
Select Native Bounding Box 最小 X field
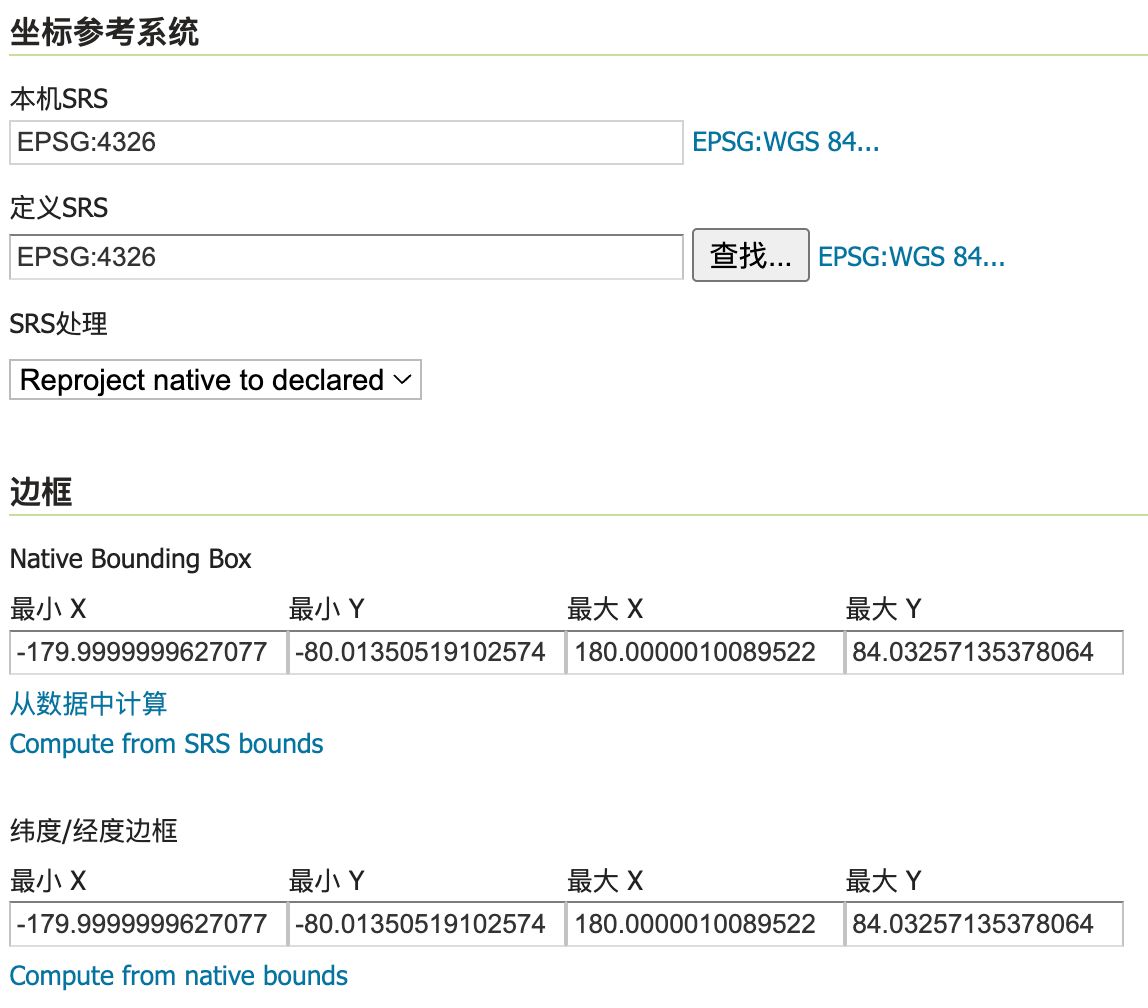[x=148, y=653]
